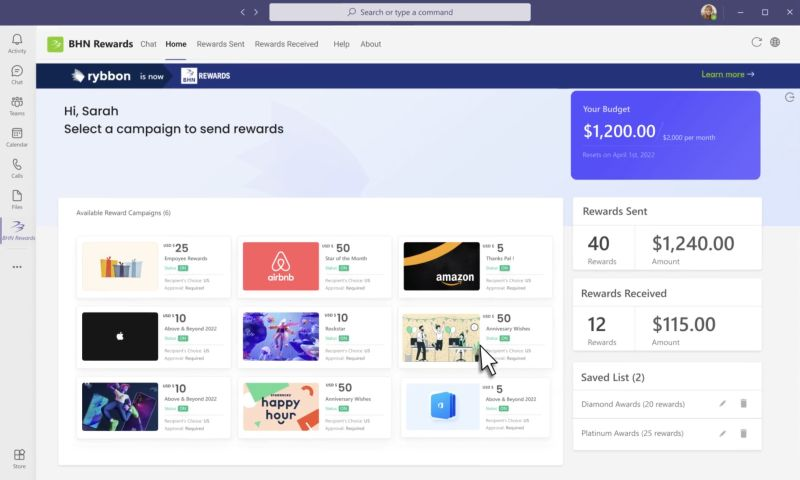Toggle the ON status of Thanks Pal!
Viewport: 800px width, 480px height.
tap(505, 268)
